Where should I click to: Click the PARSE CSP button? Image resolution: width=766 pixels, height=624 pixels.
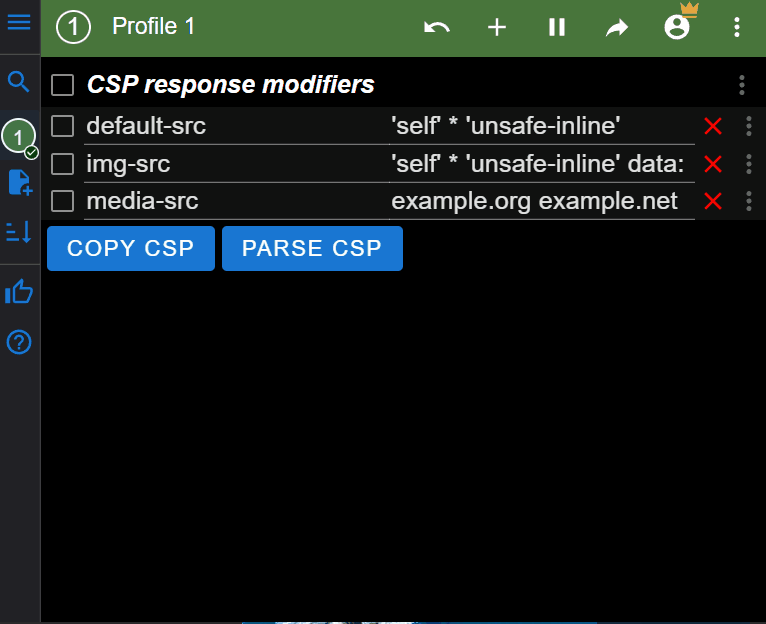pyautogui.click(x=312, y=248)
